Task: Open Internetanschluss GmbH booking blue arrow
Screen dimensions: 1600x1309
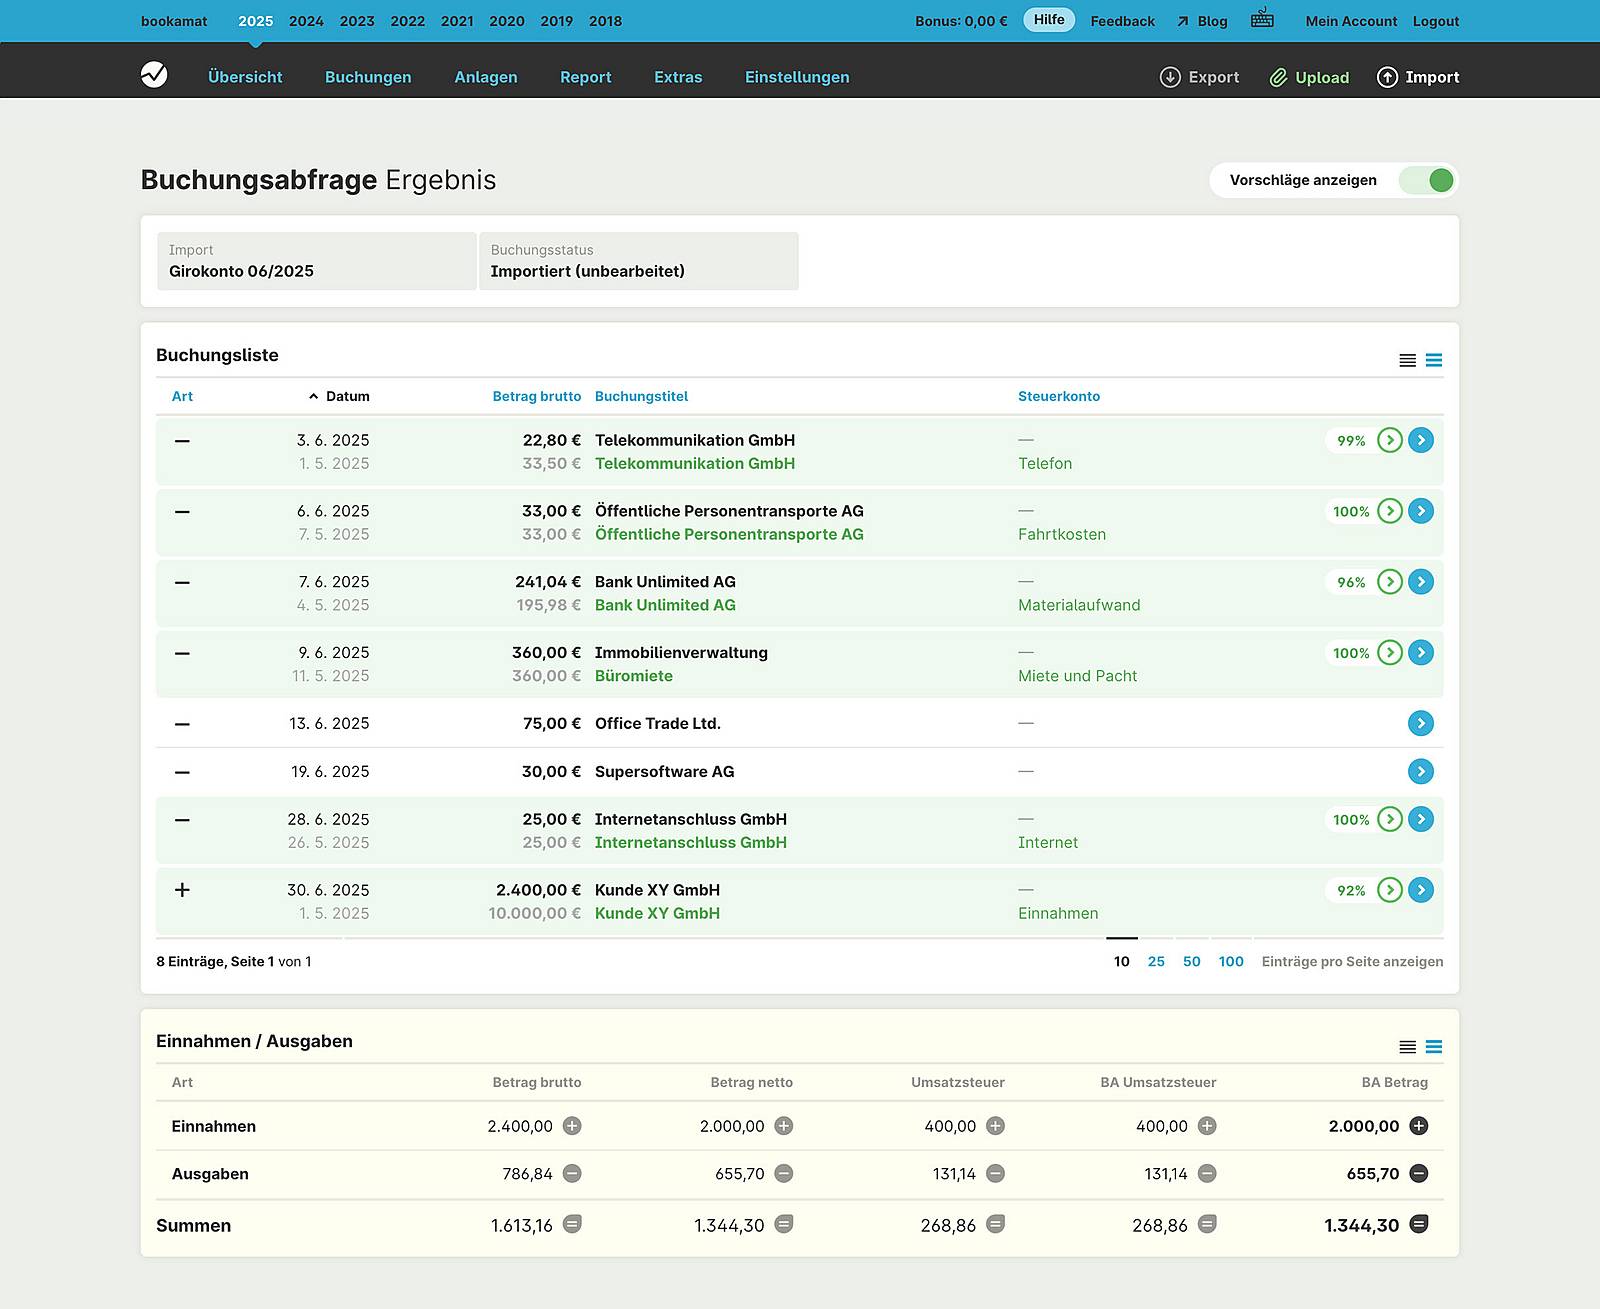Action: [1421, 819]
